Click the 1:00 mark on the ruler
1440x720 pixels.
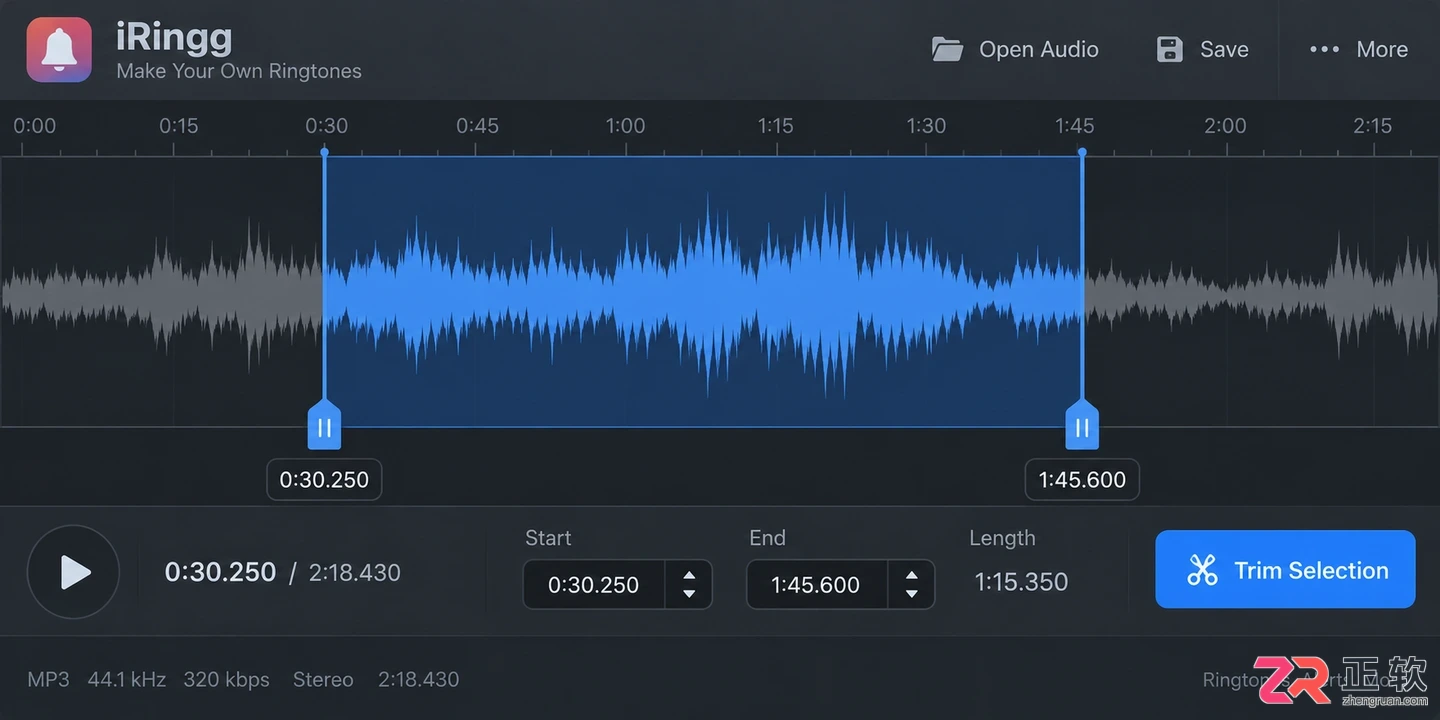coord(625,126)
